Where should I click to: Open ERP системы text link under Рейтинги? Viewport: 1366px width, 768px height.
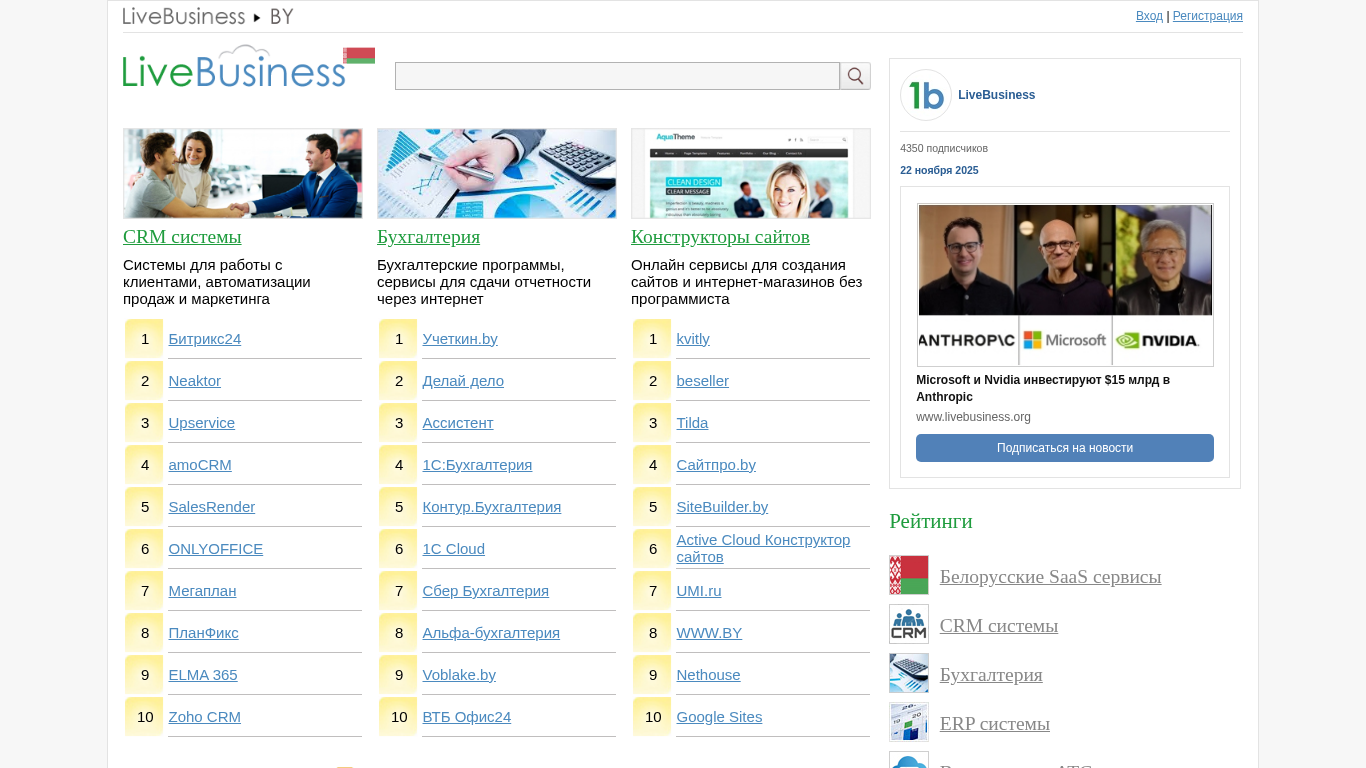pos(995,724)
